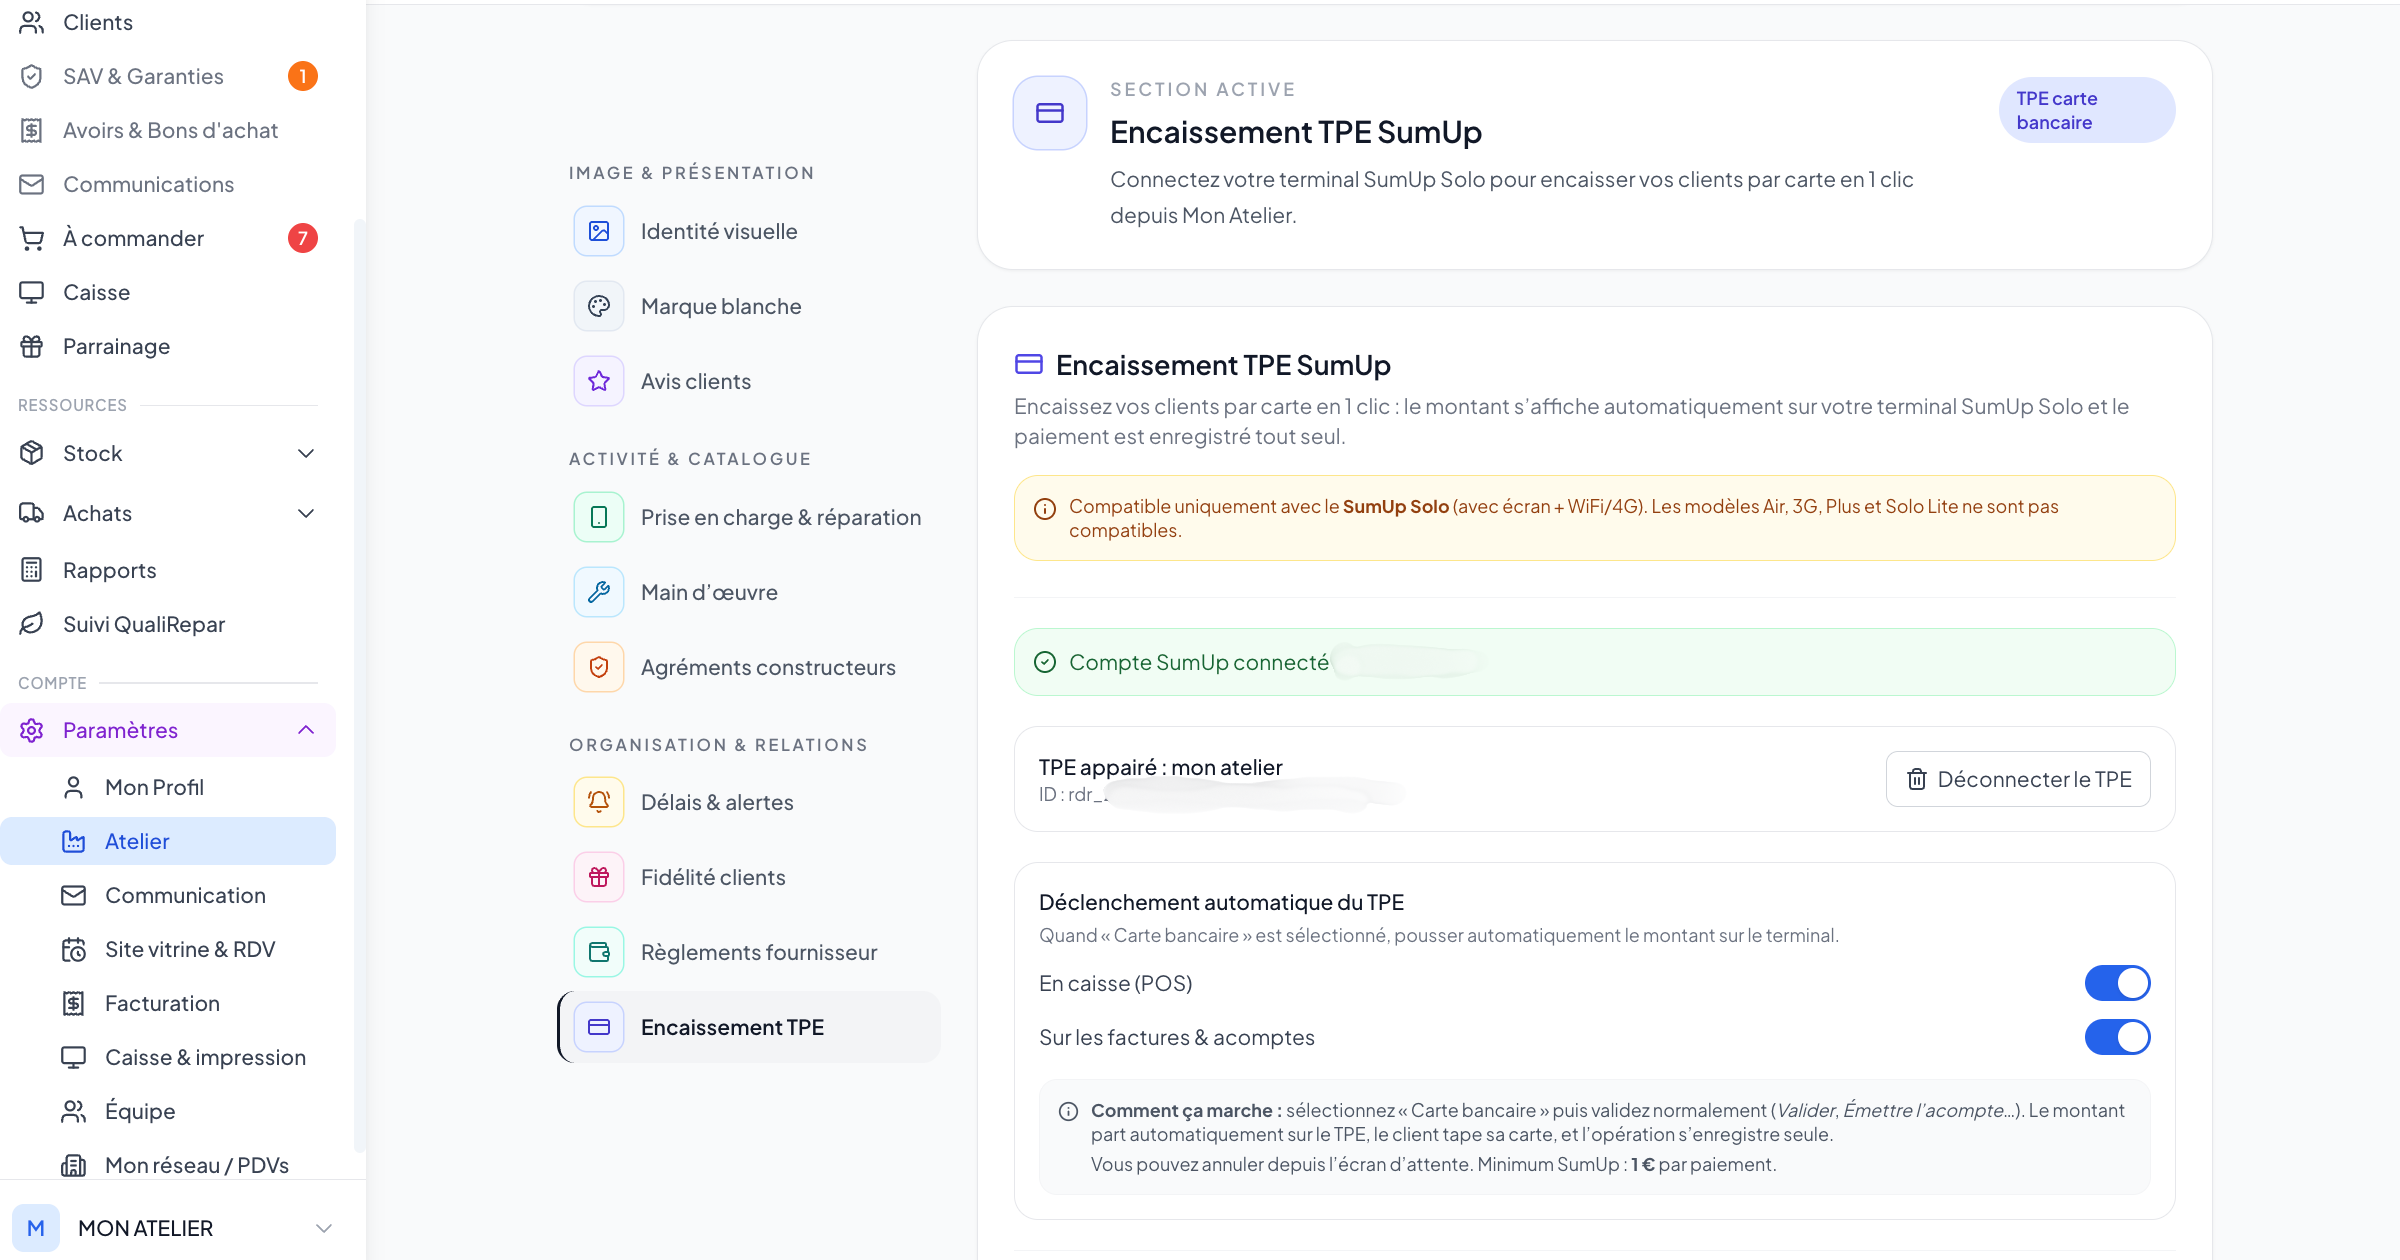
Task: Open the Communication settings submenu item
Action: pyautogui.click(x=168, y=895)
